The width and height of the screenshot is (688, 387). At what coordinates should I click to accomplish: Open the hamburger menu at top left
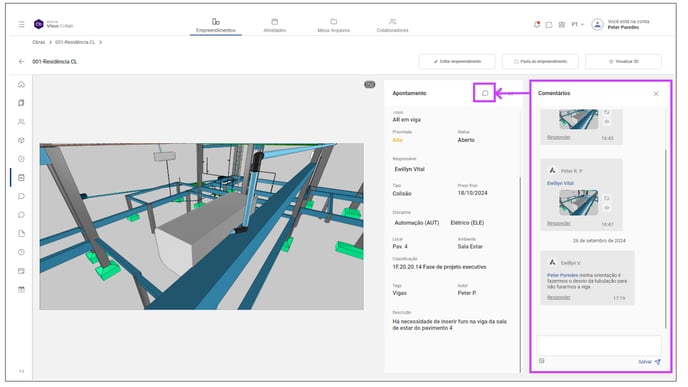[22, 25]
